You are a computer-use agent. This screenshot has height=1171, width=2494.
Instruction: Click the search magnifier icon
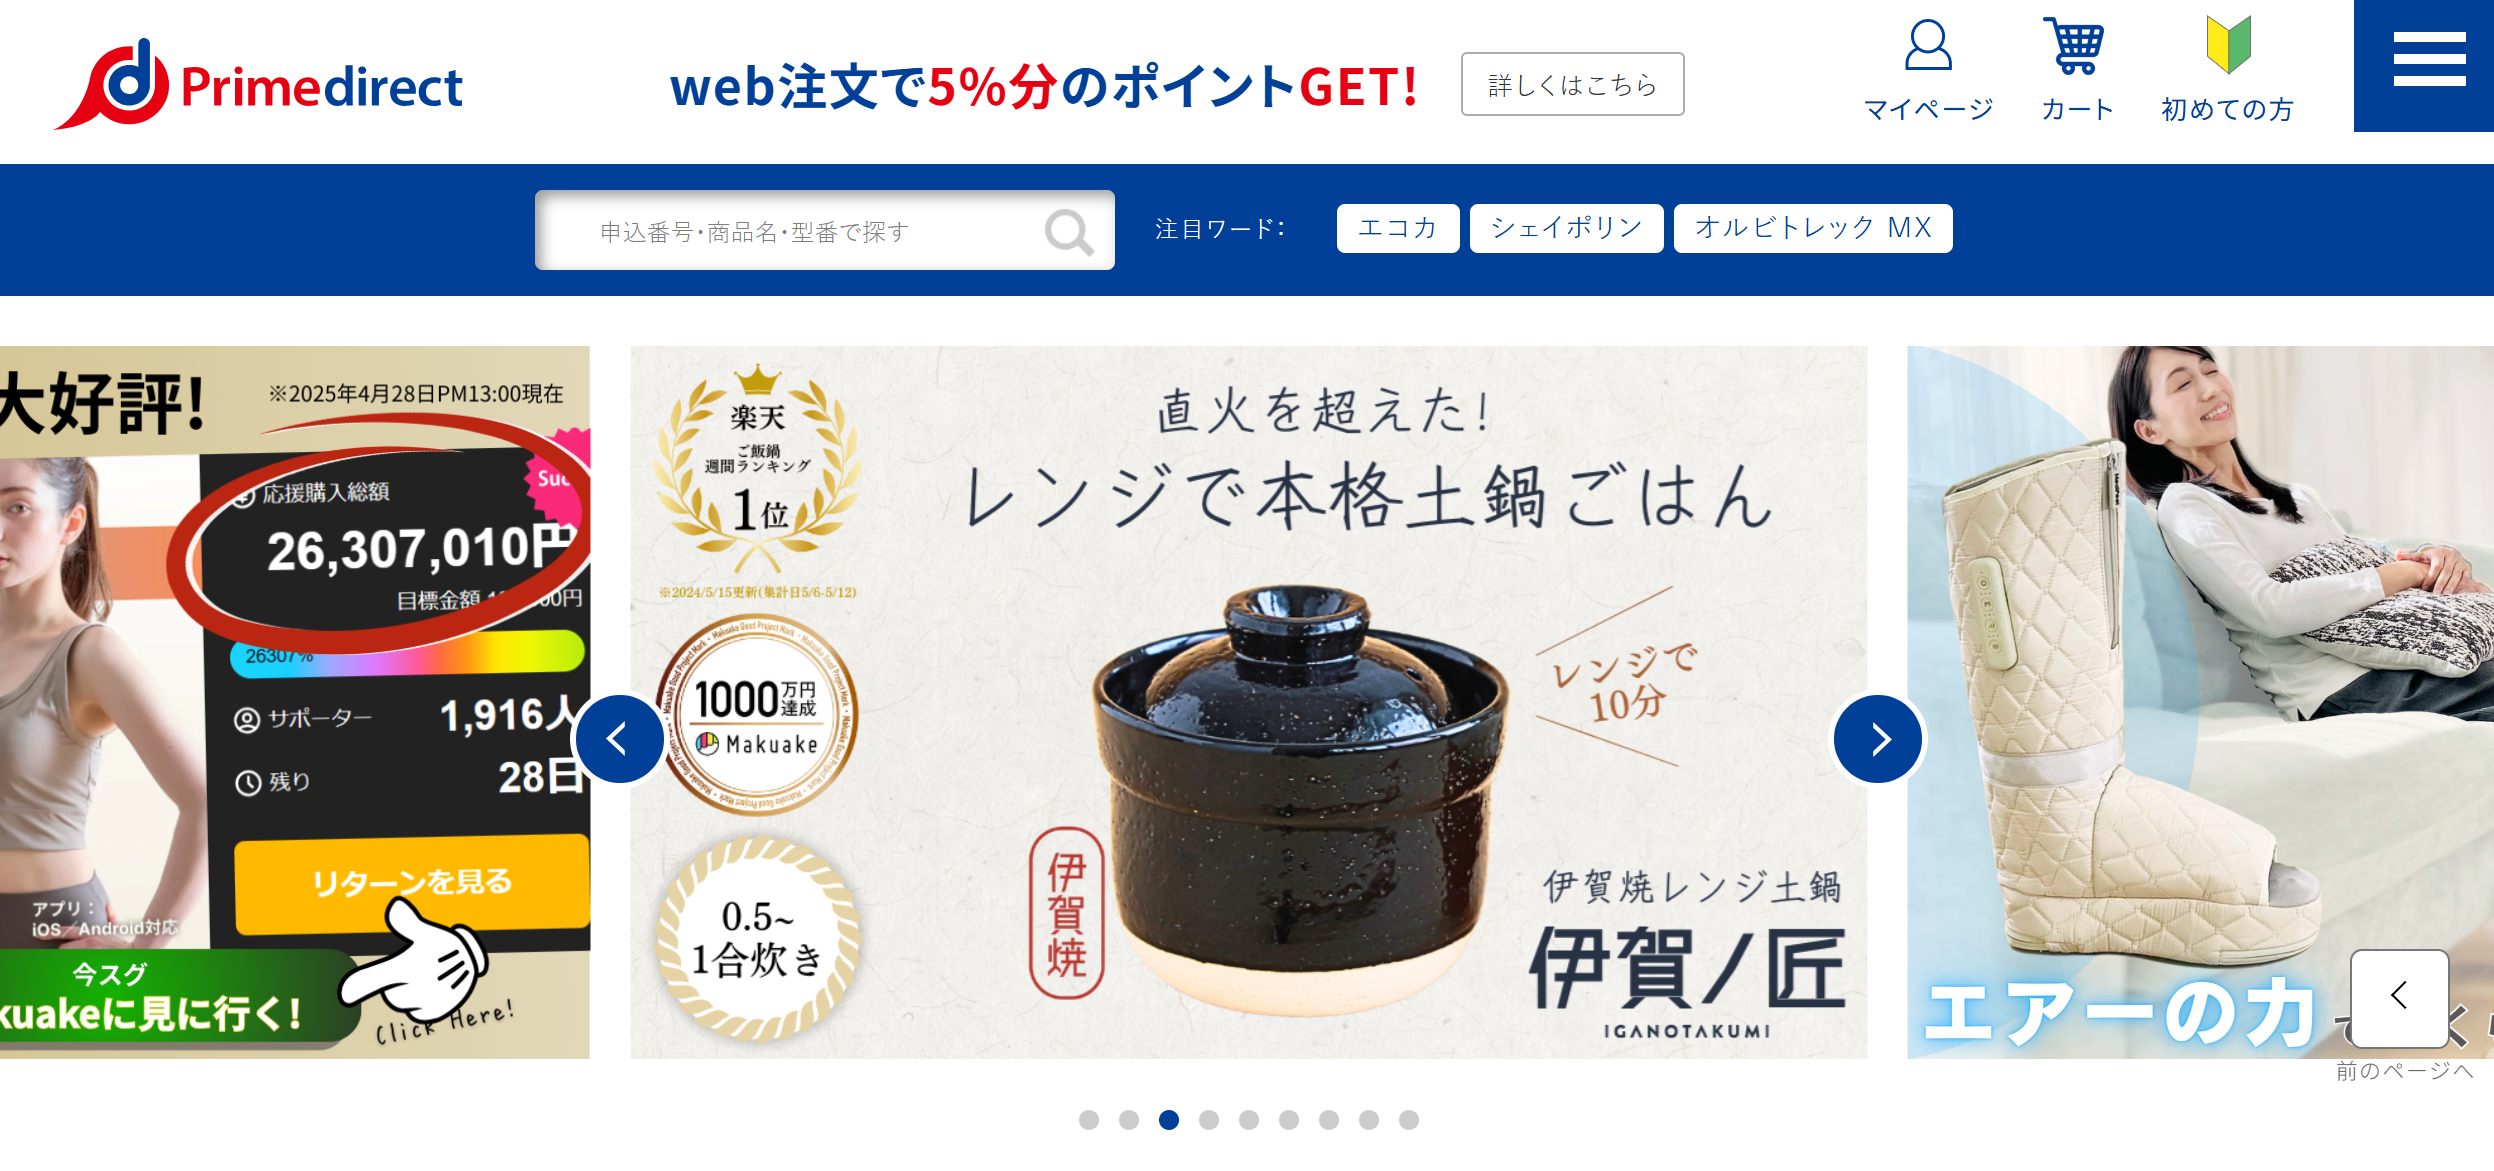[x=1069, y=232]
